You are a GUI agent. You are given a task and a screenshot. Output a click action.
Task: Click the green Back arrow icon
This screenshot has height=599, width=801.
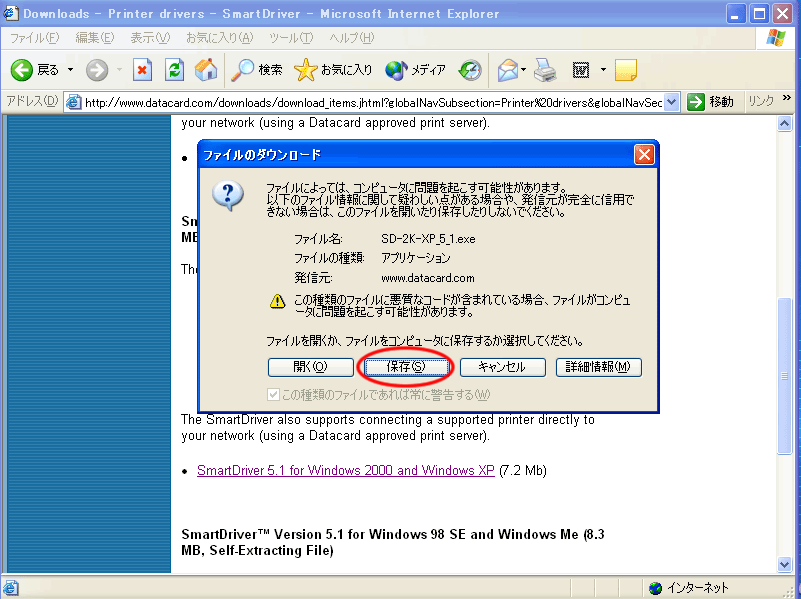point(21,70)
